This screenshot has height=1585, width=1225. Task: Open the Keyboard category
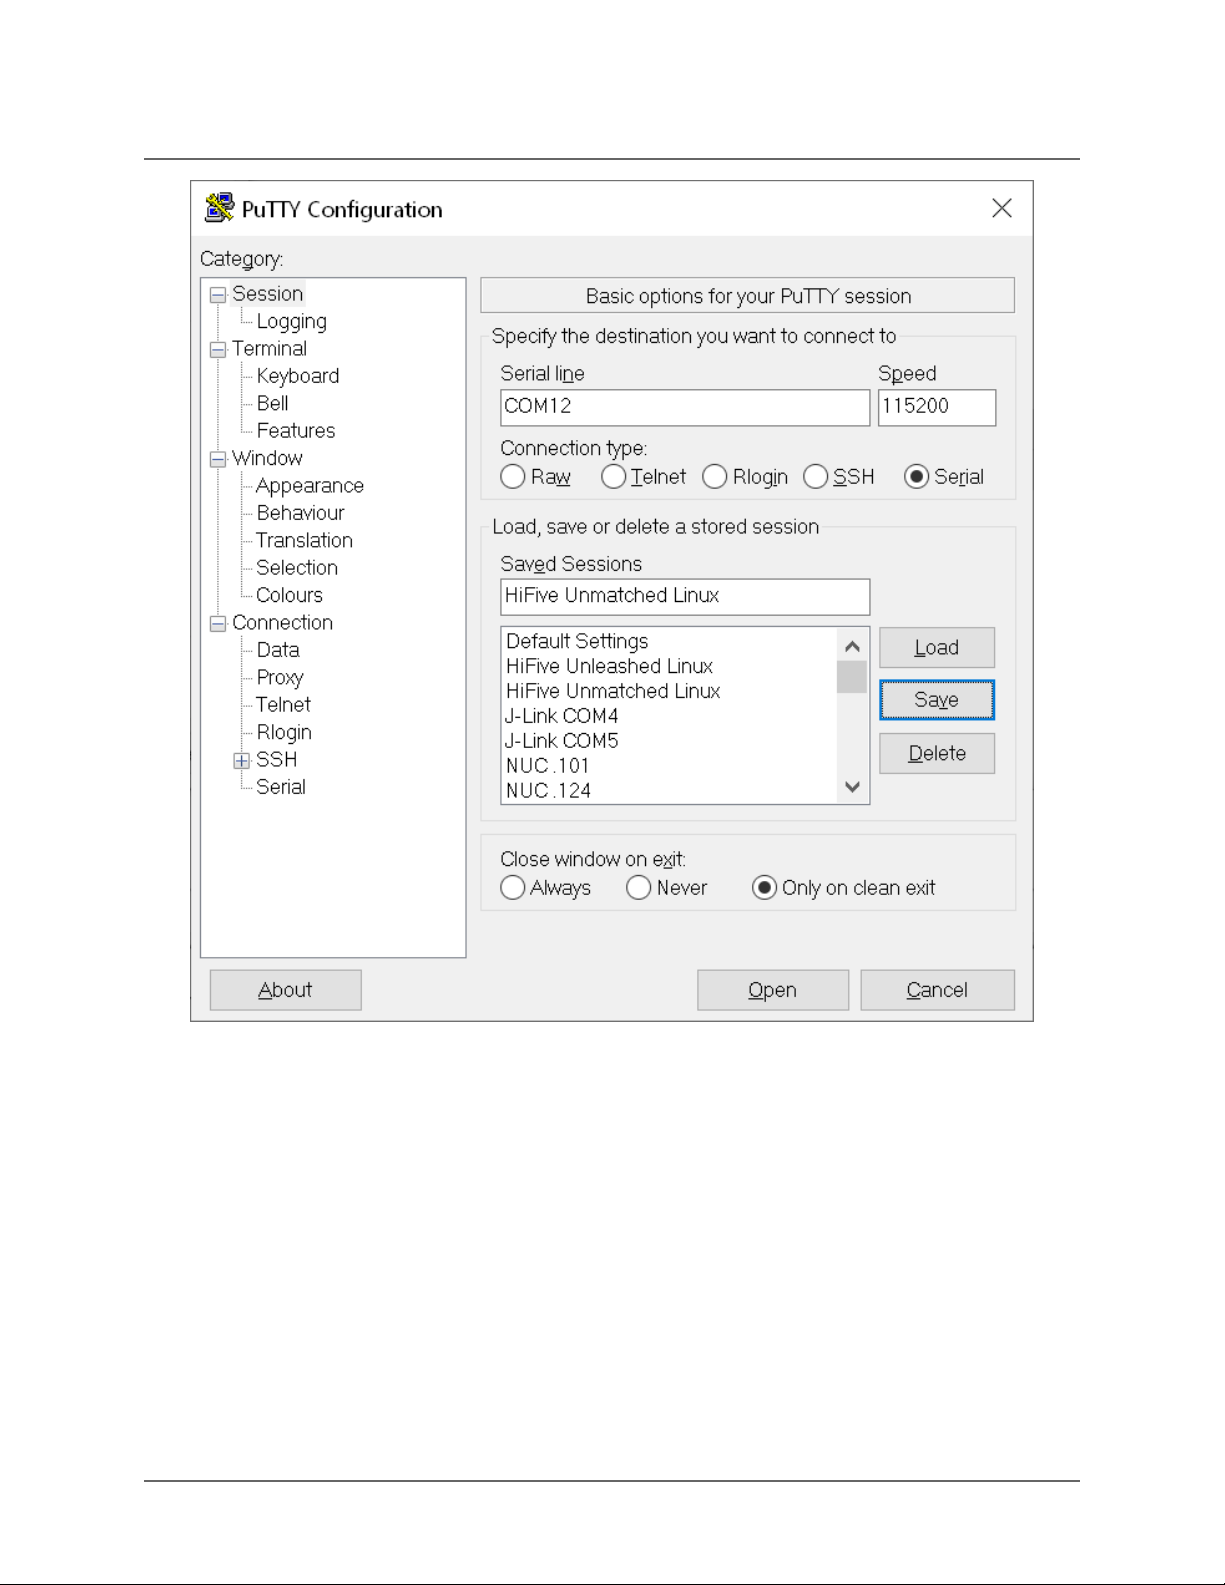point(297,376)
